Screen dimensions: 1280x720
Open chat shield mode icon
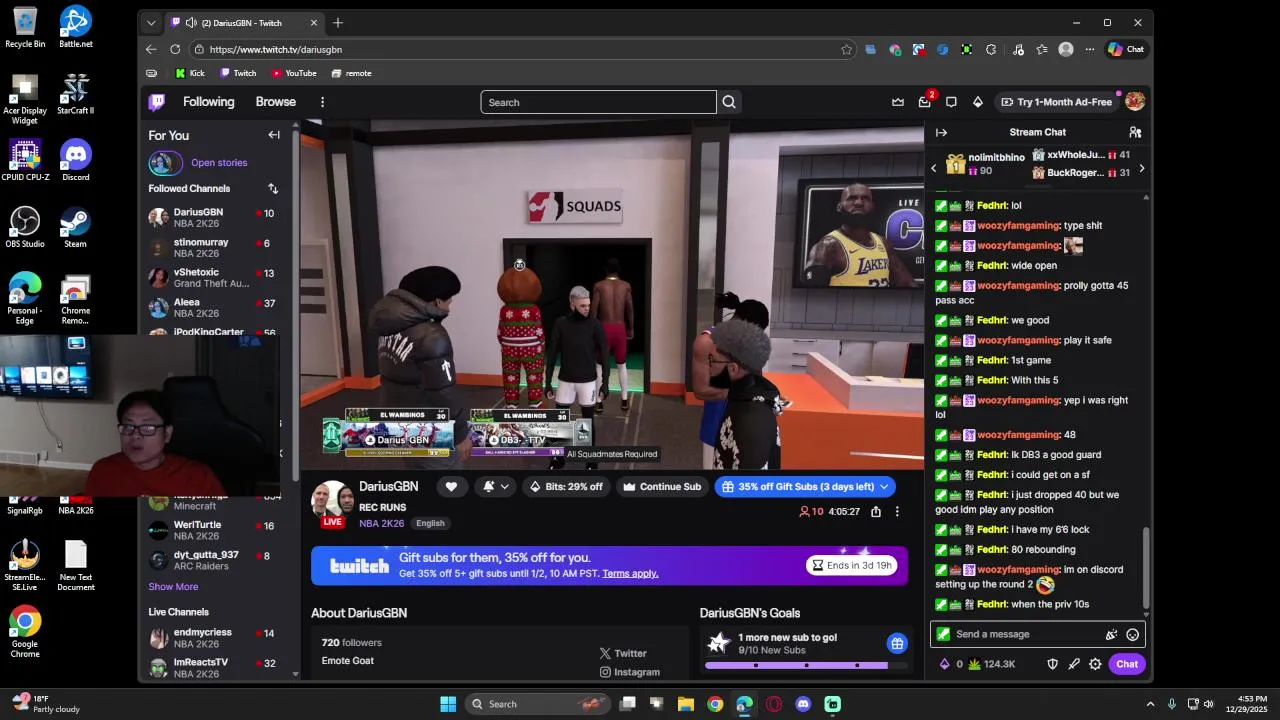pyautogui.click(x=1052, y=664)
